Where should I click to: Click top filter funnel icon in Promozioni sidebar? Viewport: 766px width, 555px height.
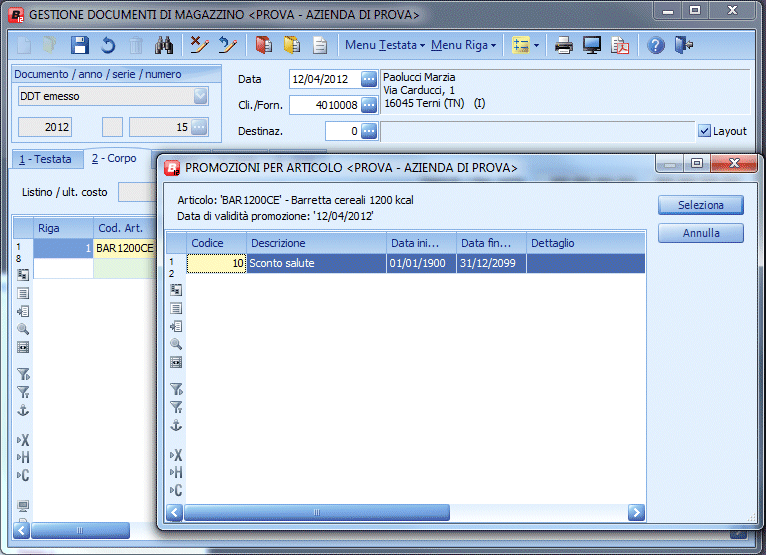coord(176,389)
